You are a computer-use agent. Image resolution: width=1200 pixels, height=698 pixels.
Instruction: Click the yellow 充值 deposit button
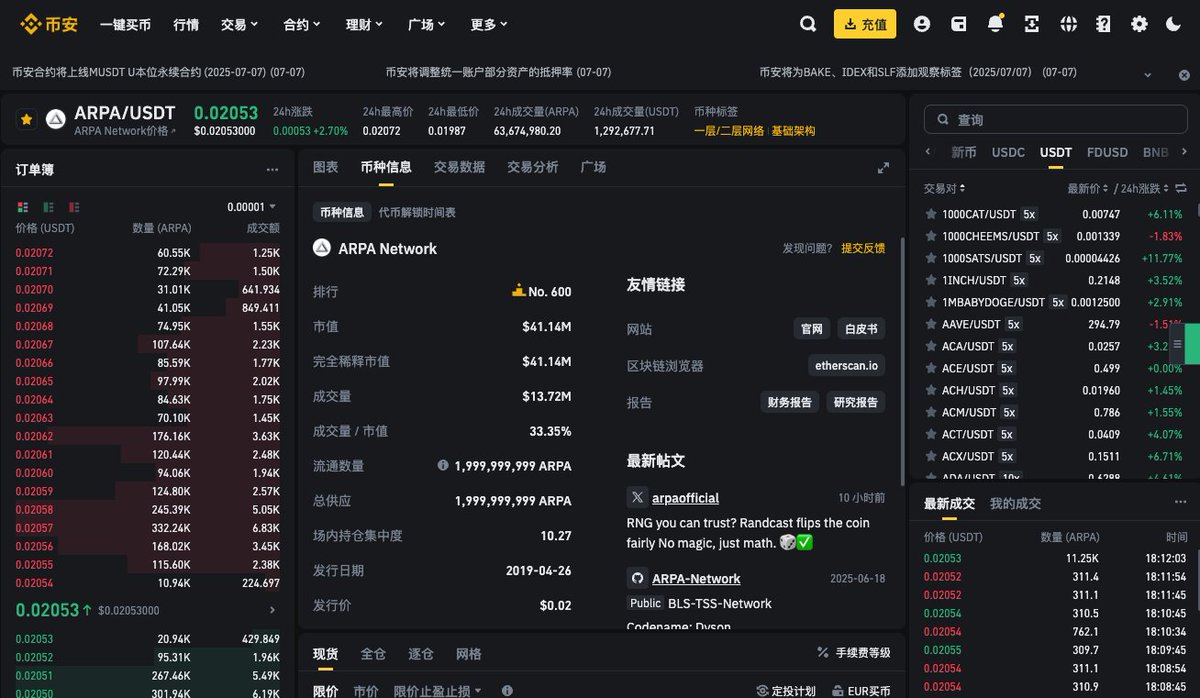pyautogui.click(x=865, y=24)
